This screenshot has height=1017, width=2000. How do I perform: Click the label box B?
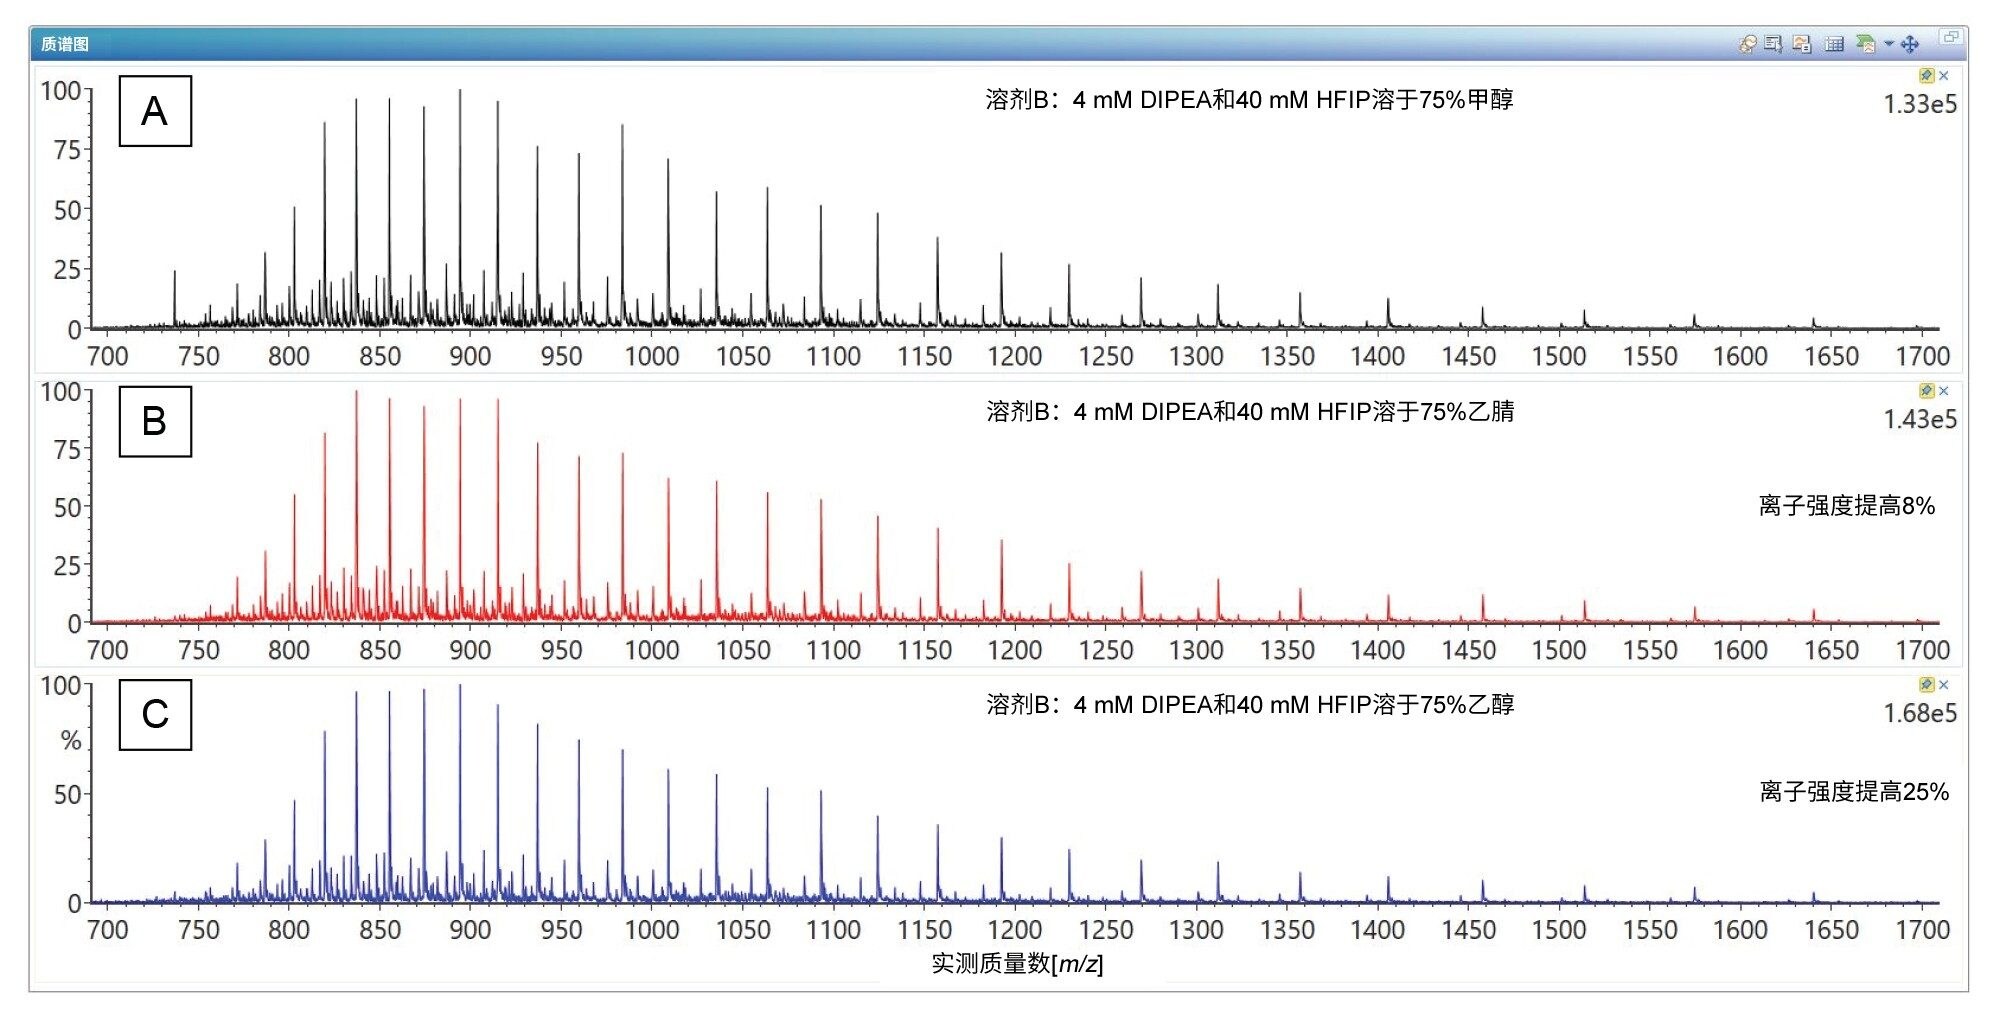tap(155, 421)
